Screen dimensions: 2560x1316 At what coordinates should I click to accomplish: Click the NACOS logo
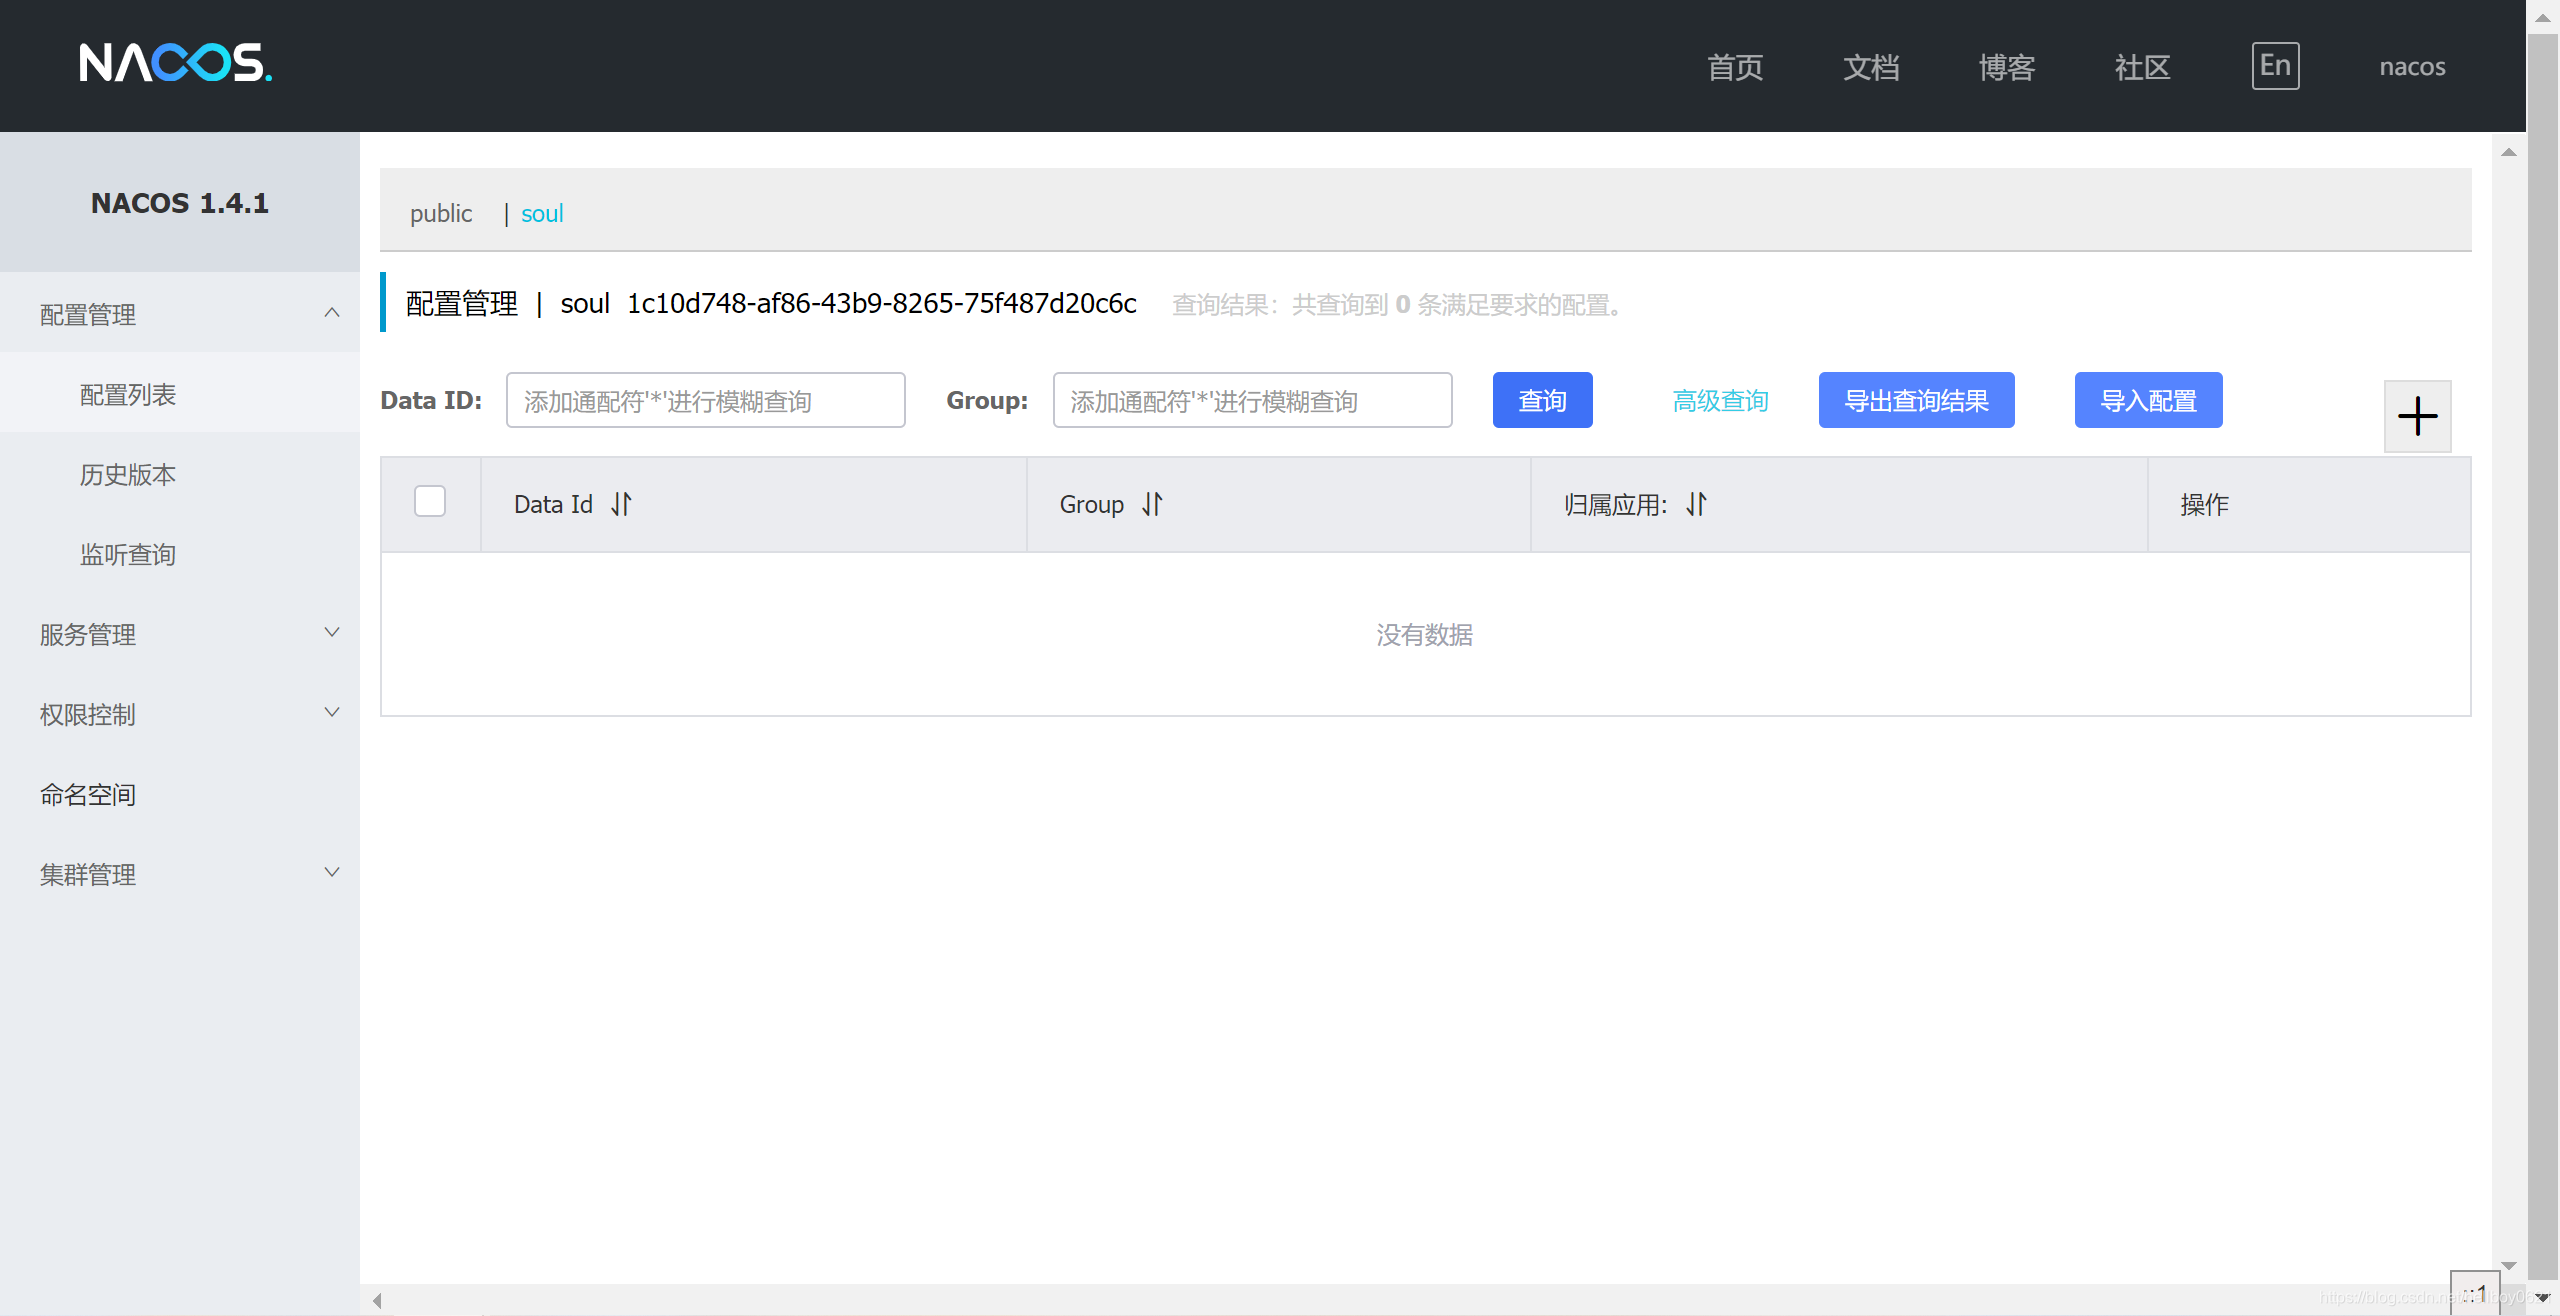tap(175, 63)
